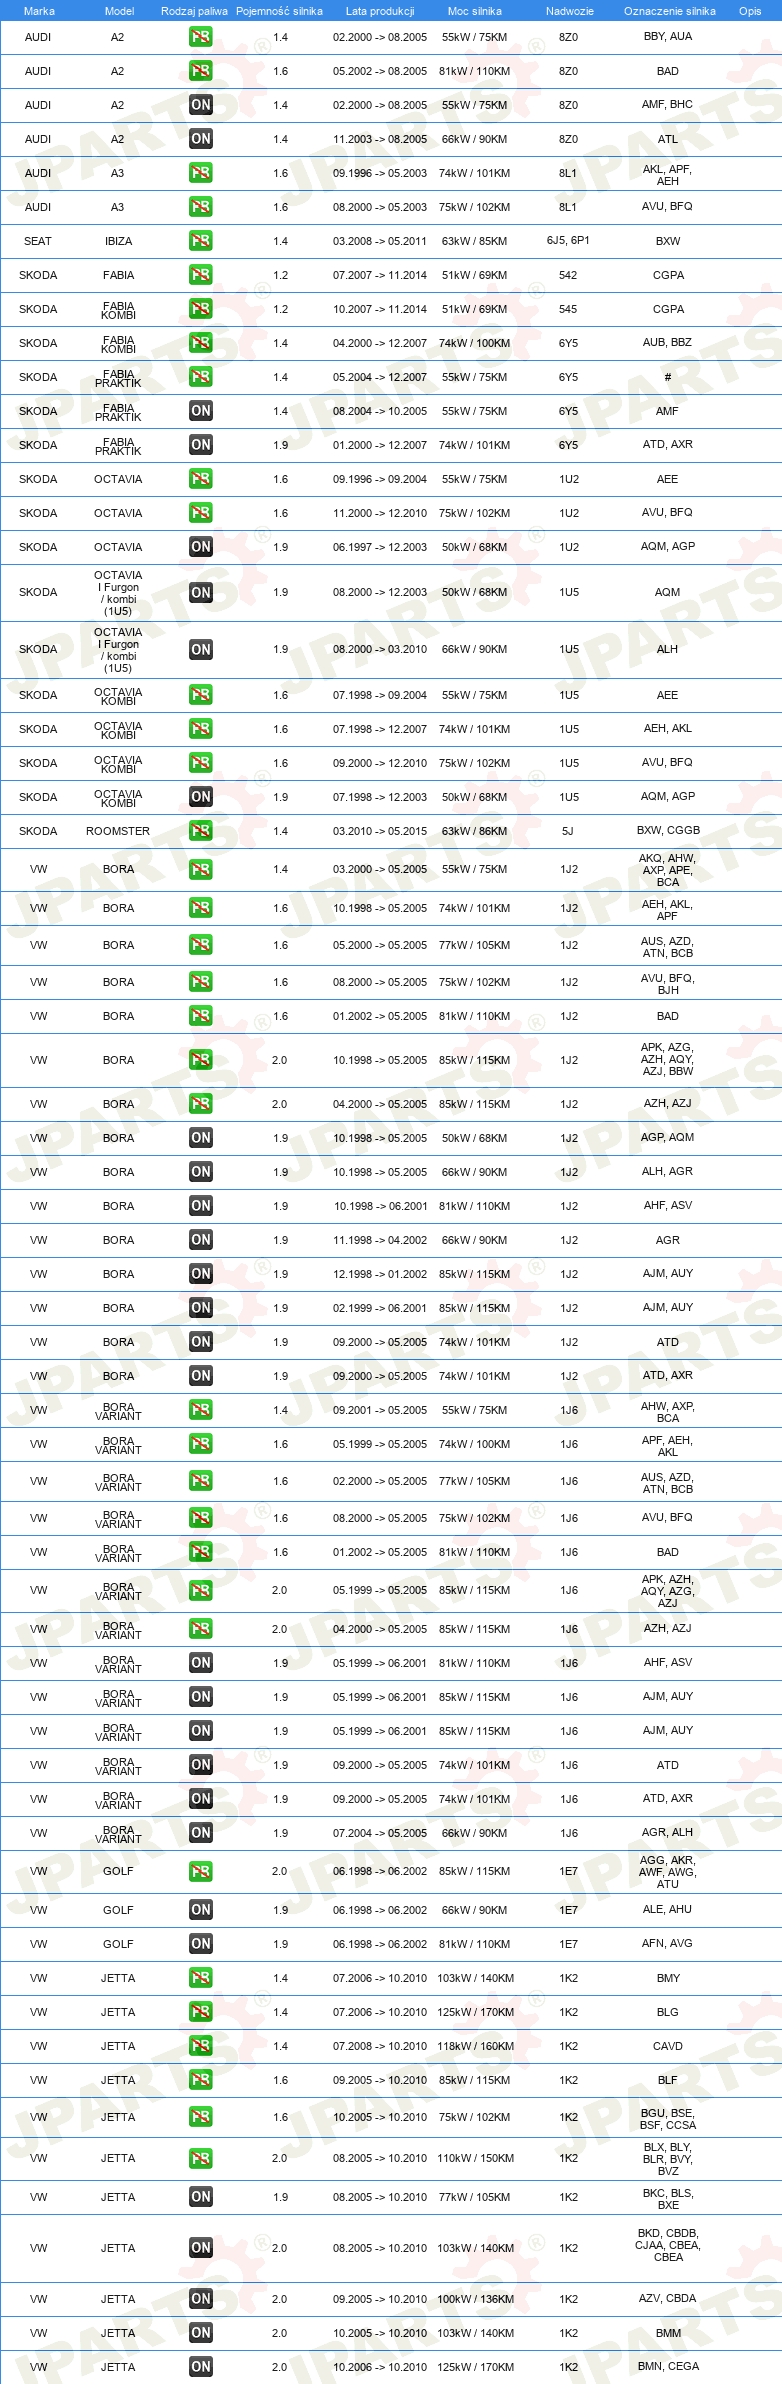
Task: Click the diesel ON icon for AUDI A2 AMF, BHC
Action: pos(200,105)
